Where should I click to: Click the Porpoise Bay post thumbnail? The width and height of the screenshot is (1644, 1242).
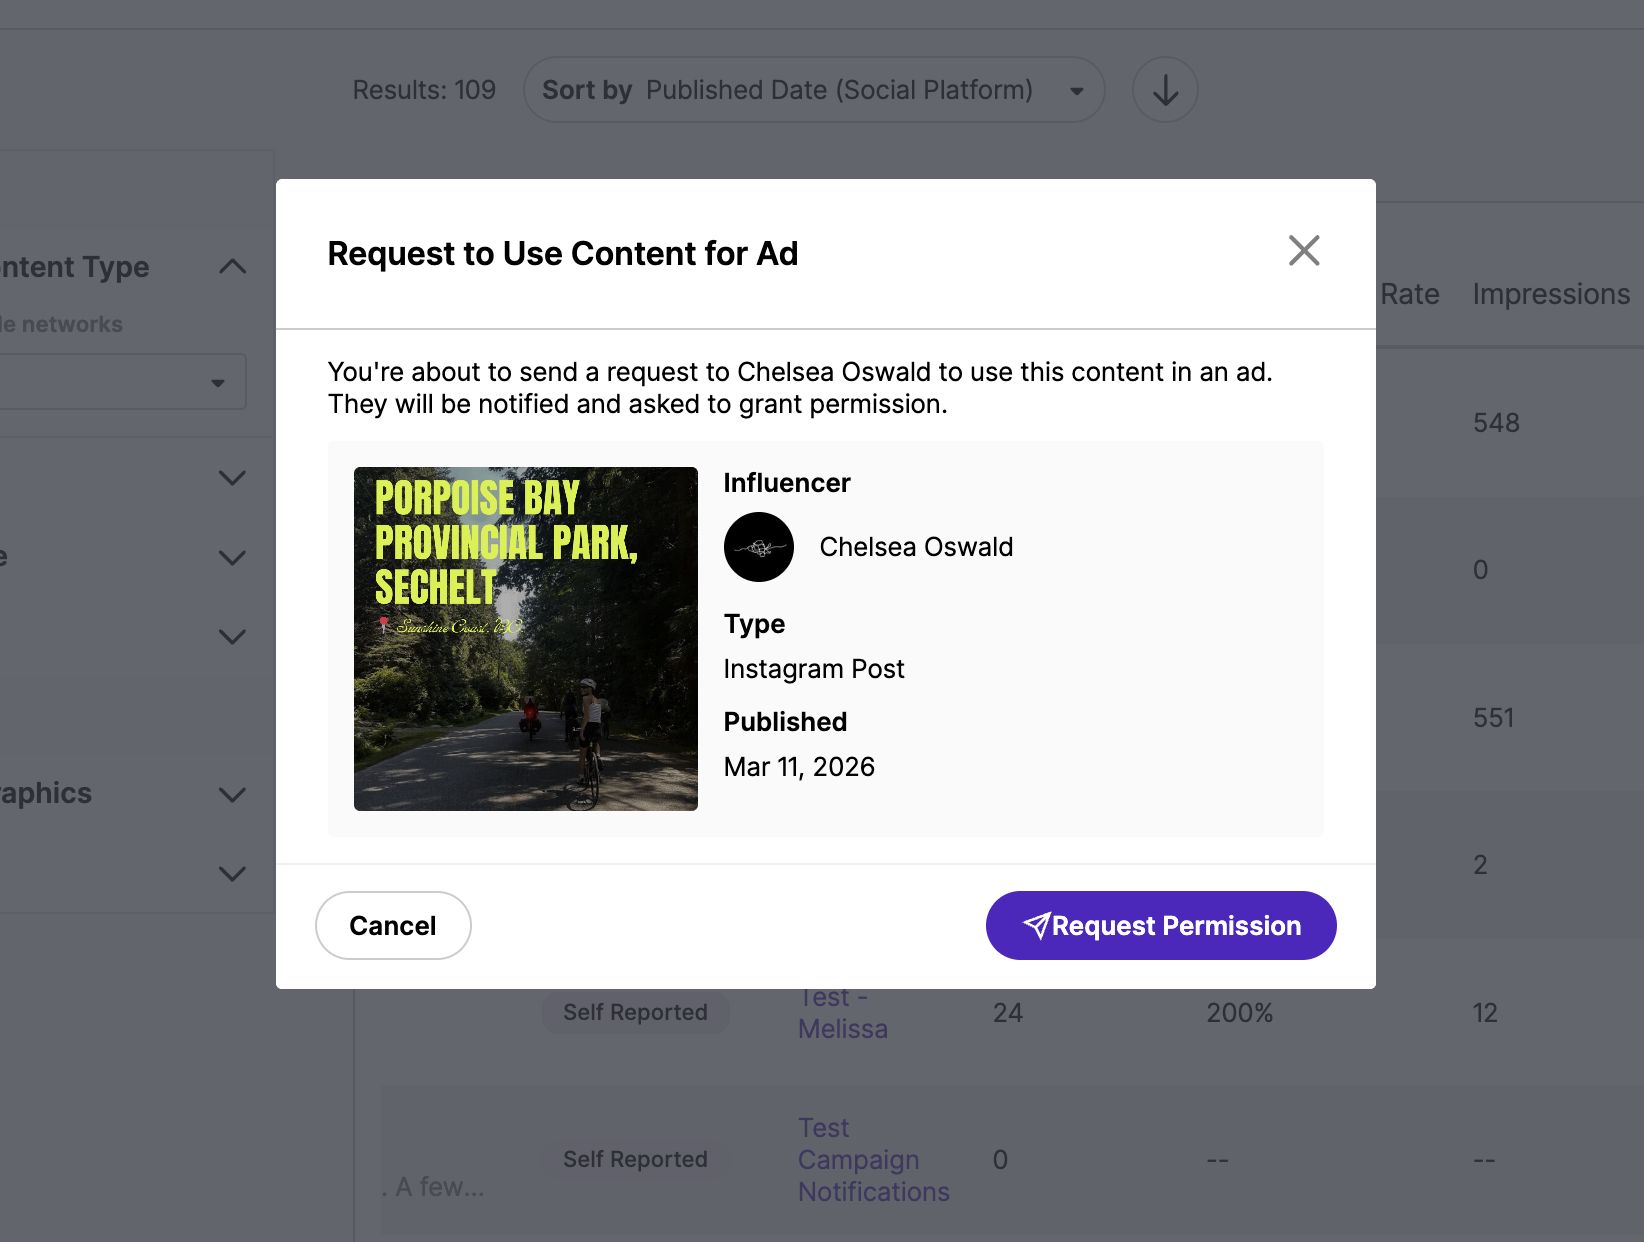click(526, 639)
